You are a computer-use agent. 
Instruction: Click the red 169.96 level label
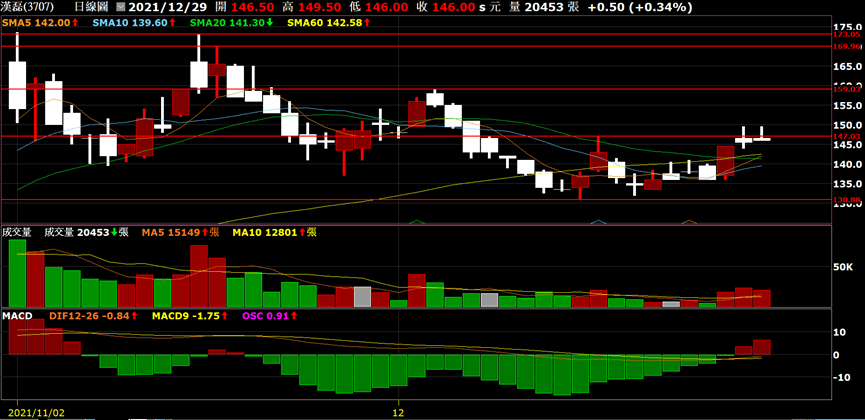pyautogui.click(x=847, y=46)
